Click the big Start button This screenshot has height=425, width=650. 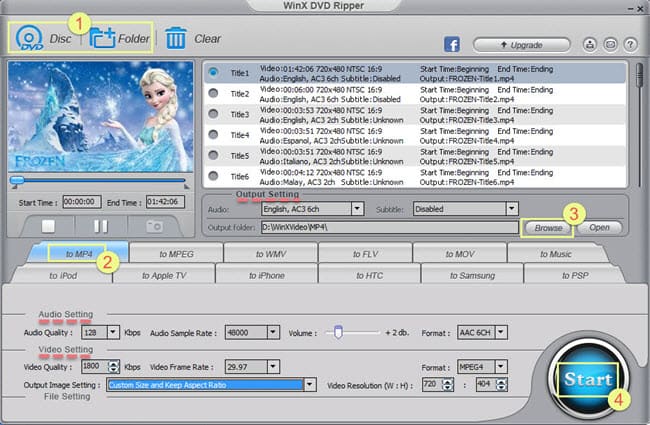(x=588, y=379)
